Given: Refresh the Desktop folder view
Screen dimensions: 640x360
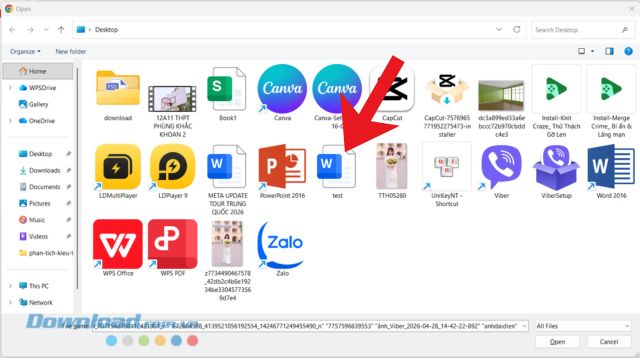Looking at the screenshot, I should (x=517, y=30).
